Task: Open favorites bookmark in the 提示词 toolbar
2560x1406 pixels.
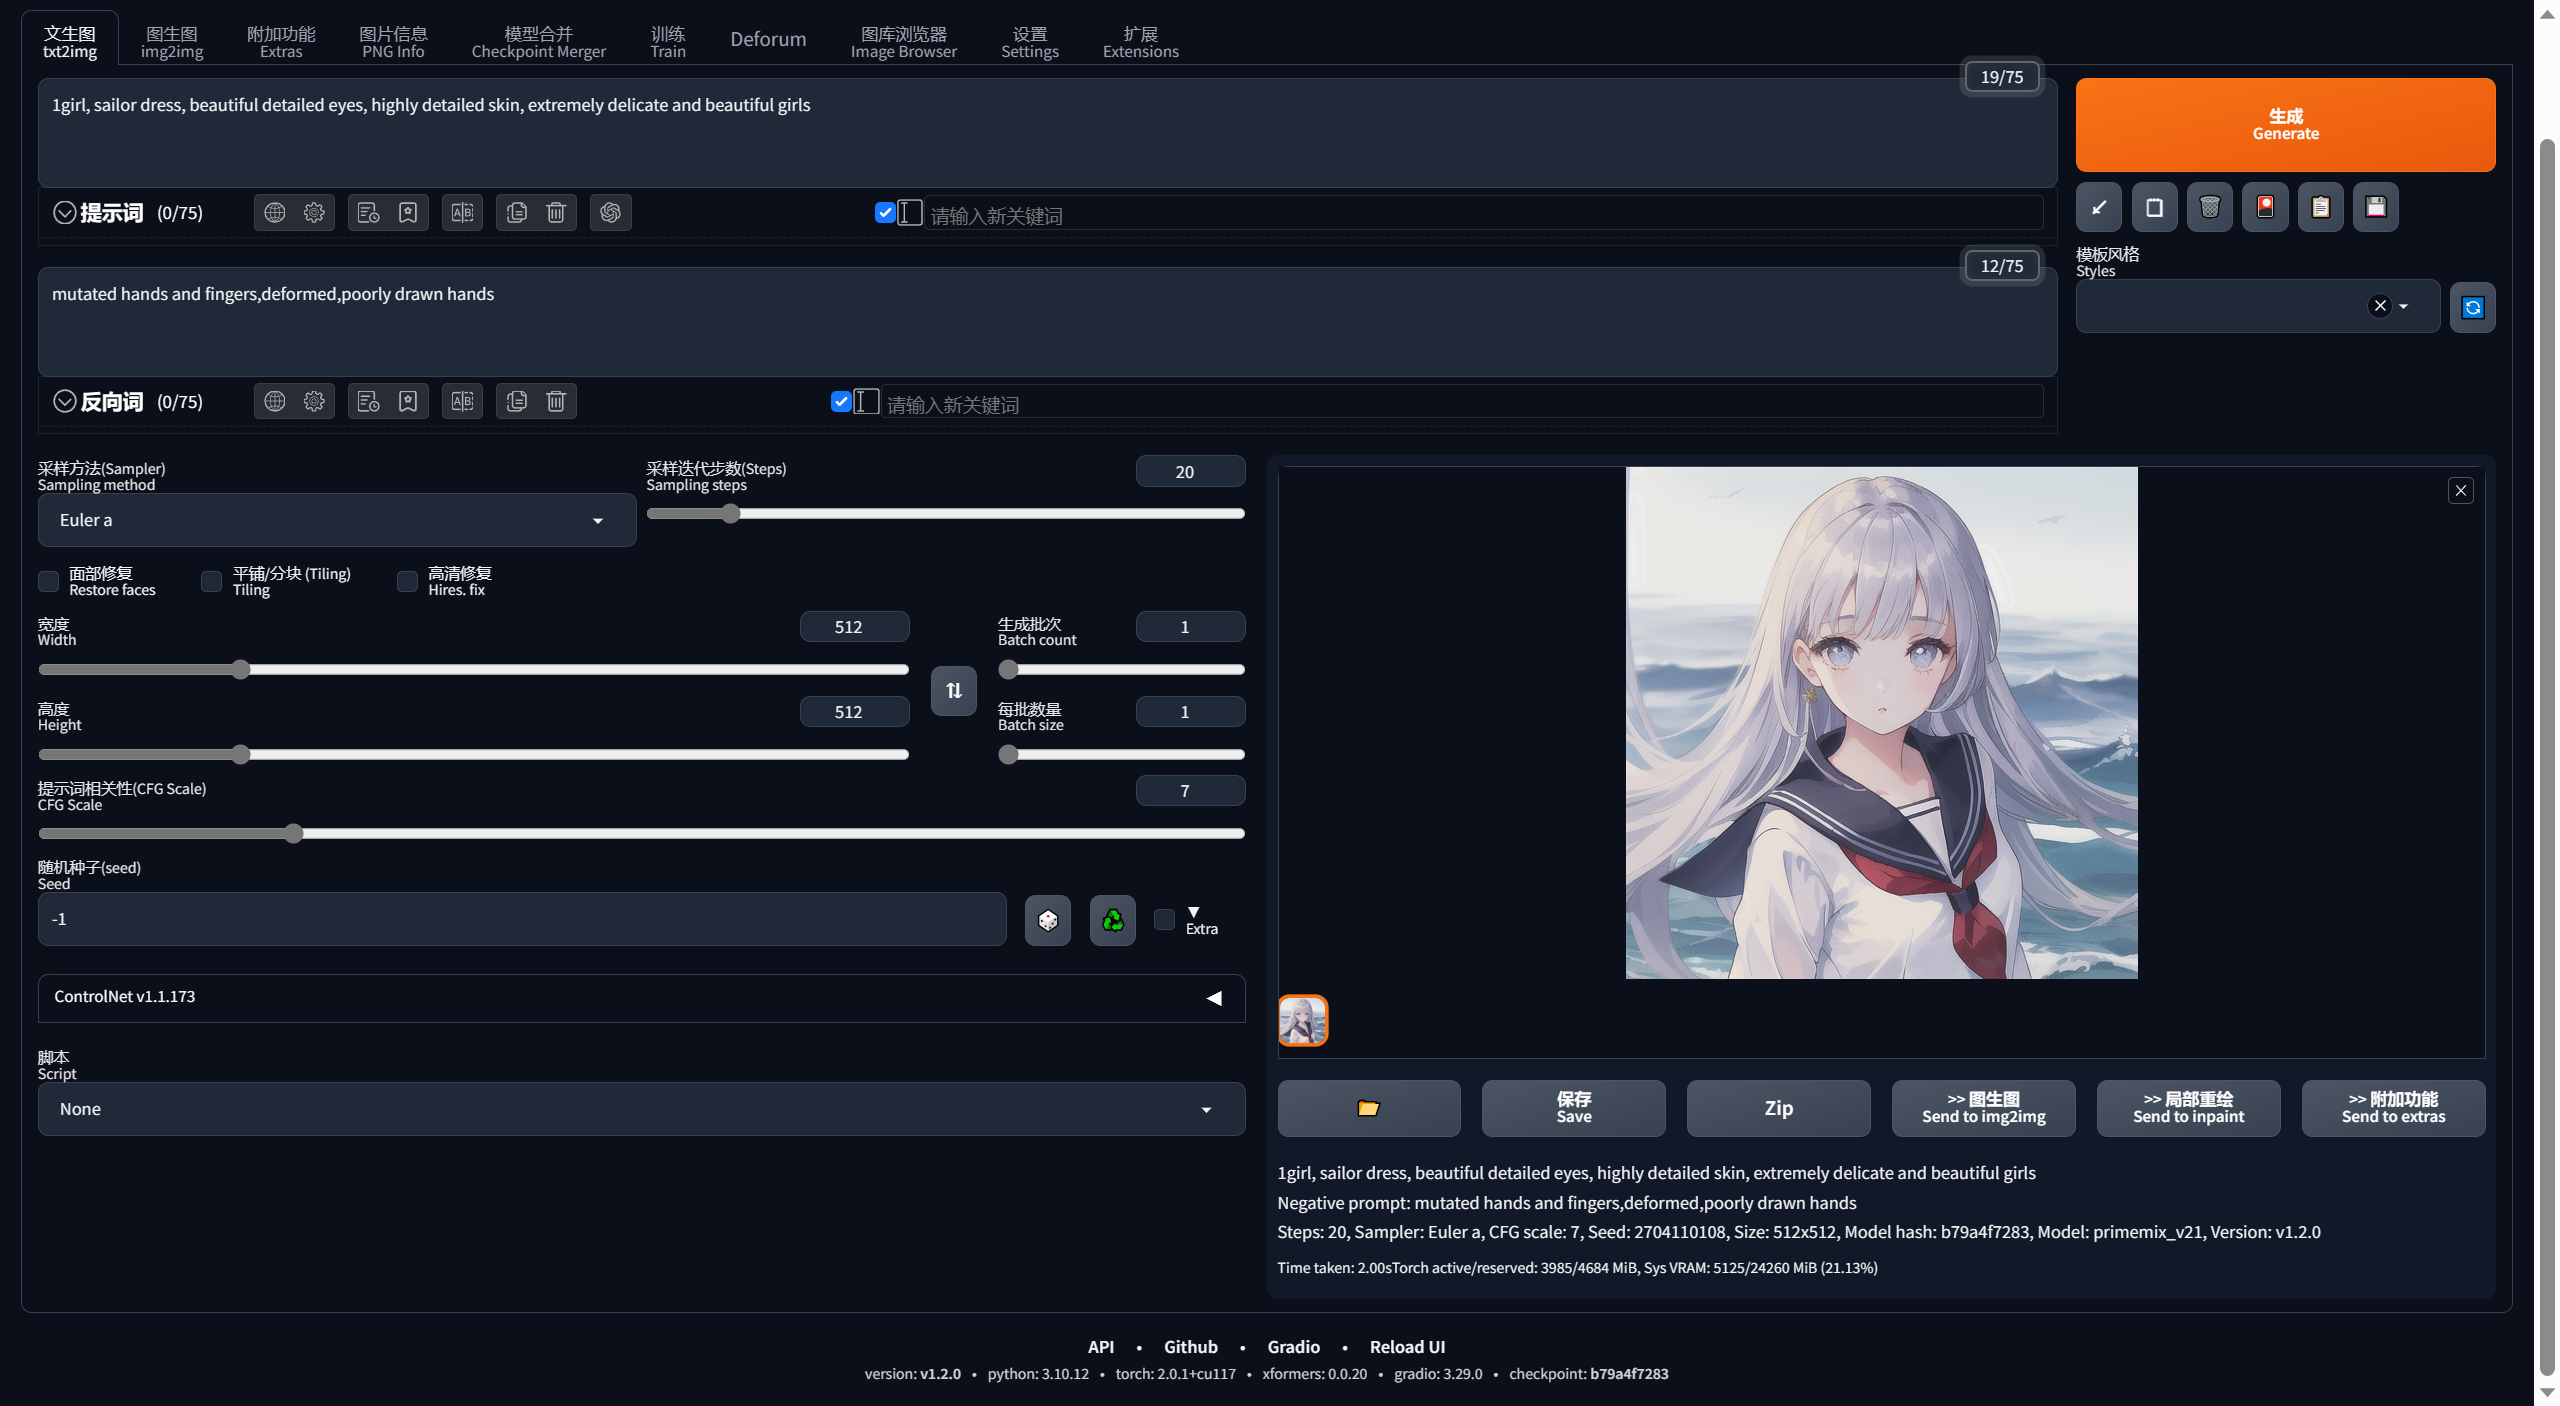Action: pyautogui.click(x=408, y=212)
